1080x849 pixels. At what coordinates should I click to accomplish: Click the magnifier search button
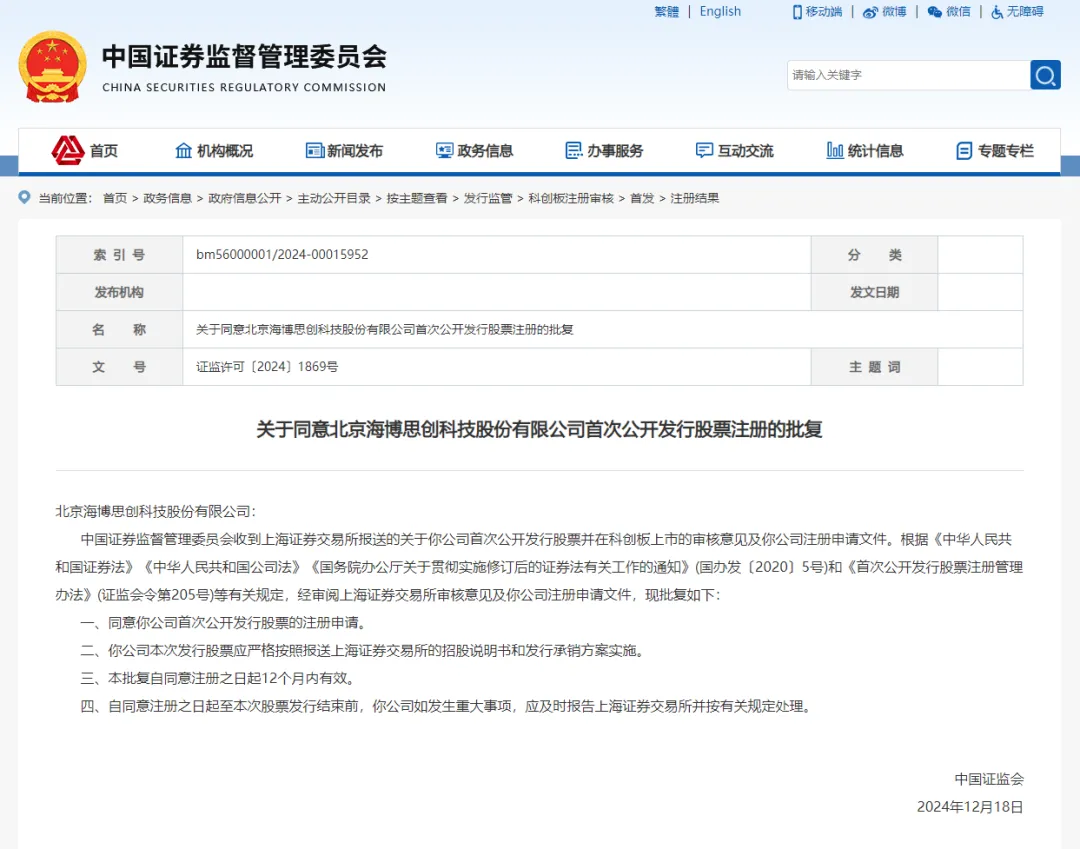[1045, 75]
